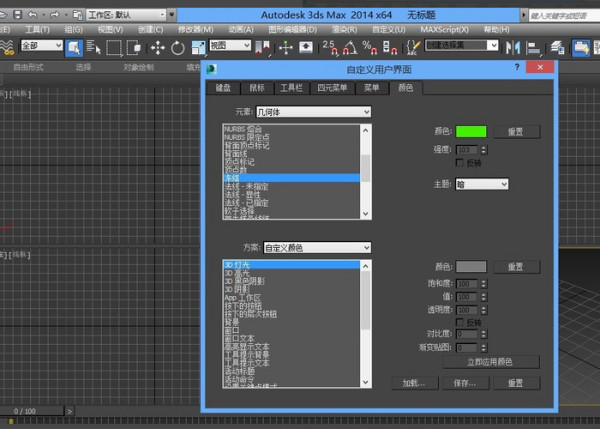Image resolution: width=600 pixels, height=429 pixels.
Task: Click the 饱和度 value field
Action: pyautogui.click(x=467, y=284)
